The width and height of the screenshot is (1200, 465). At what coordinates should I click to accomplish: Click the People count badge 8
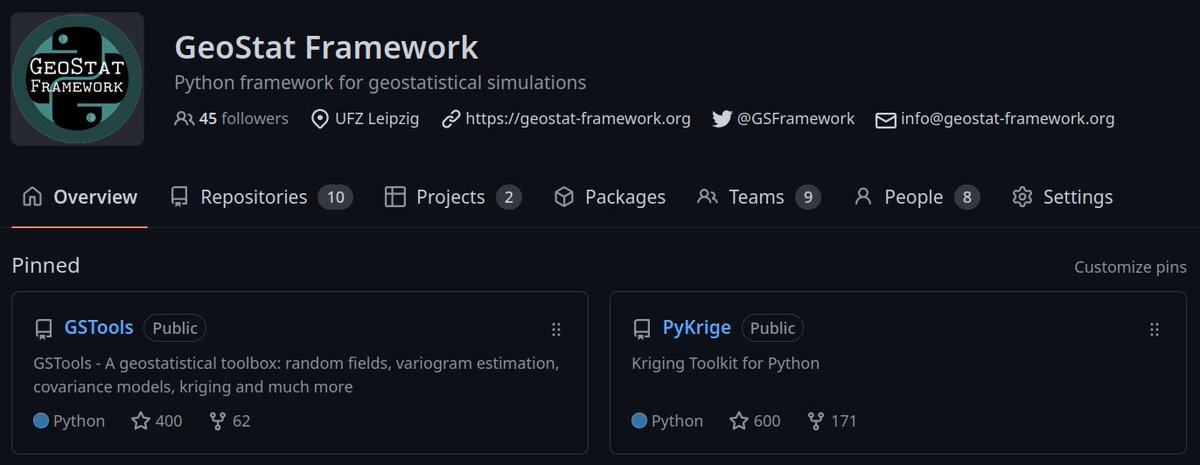click(967, 197)
